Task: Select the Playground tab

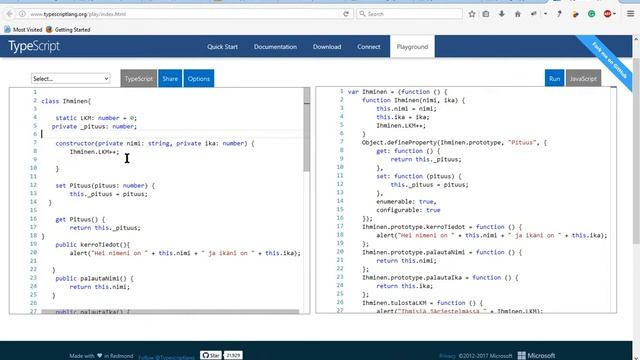Action: point(412,47)
